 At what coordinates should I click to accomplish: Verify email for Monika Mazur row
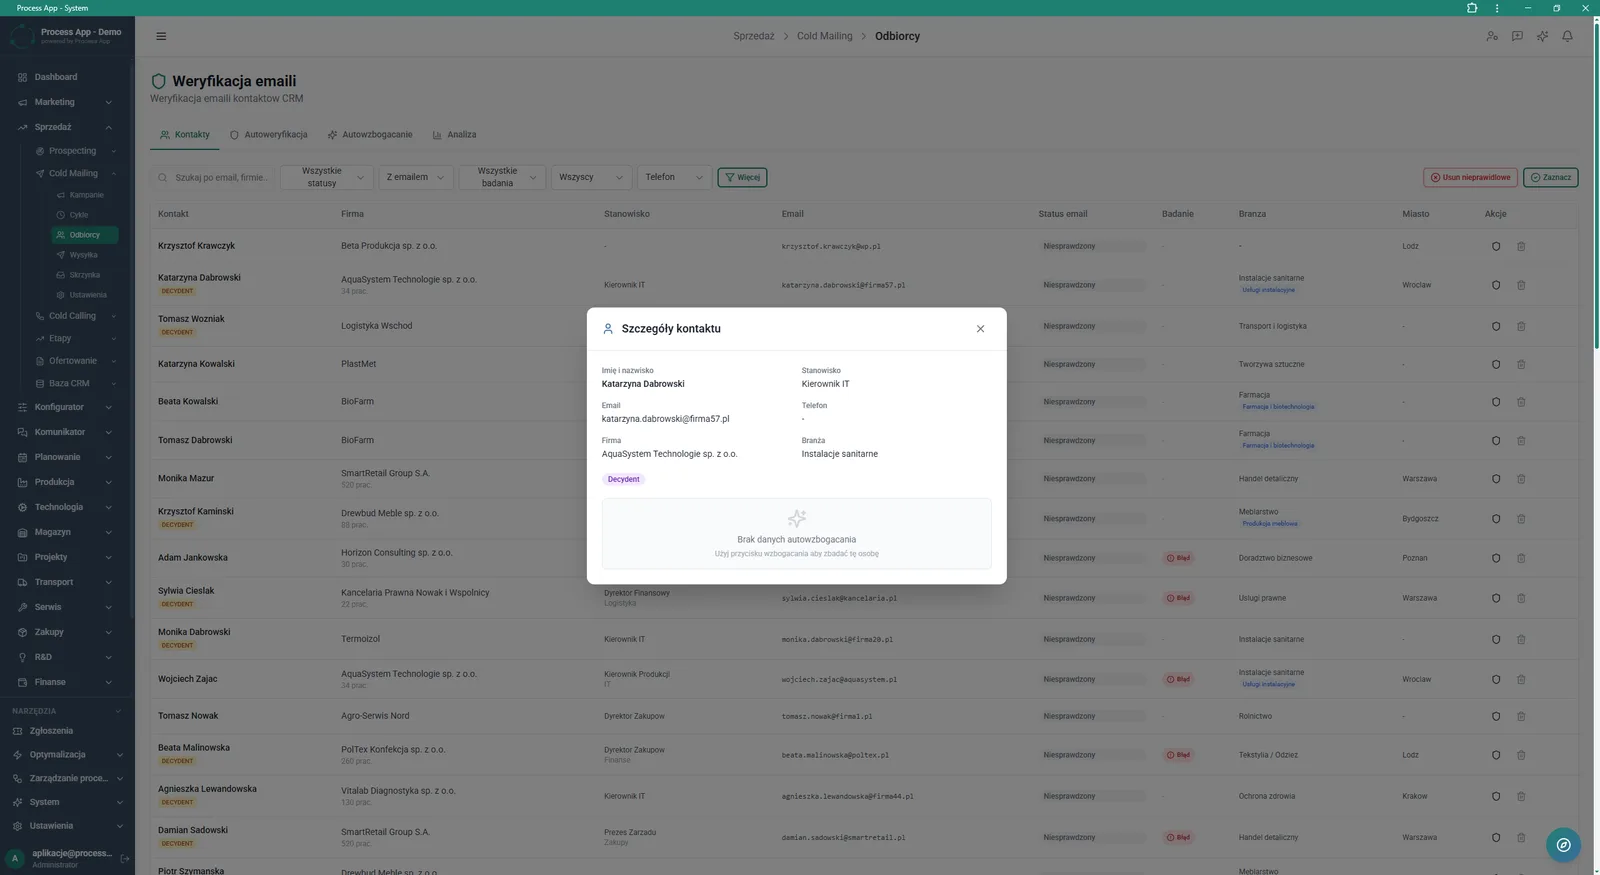[1496, 479]
